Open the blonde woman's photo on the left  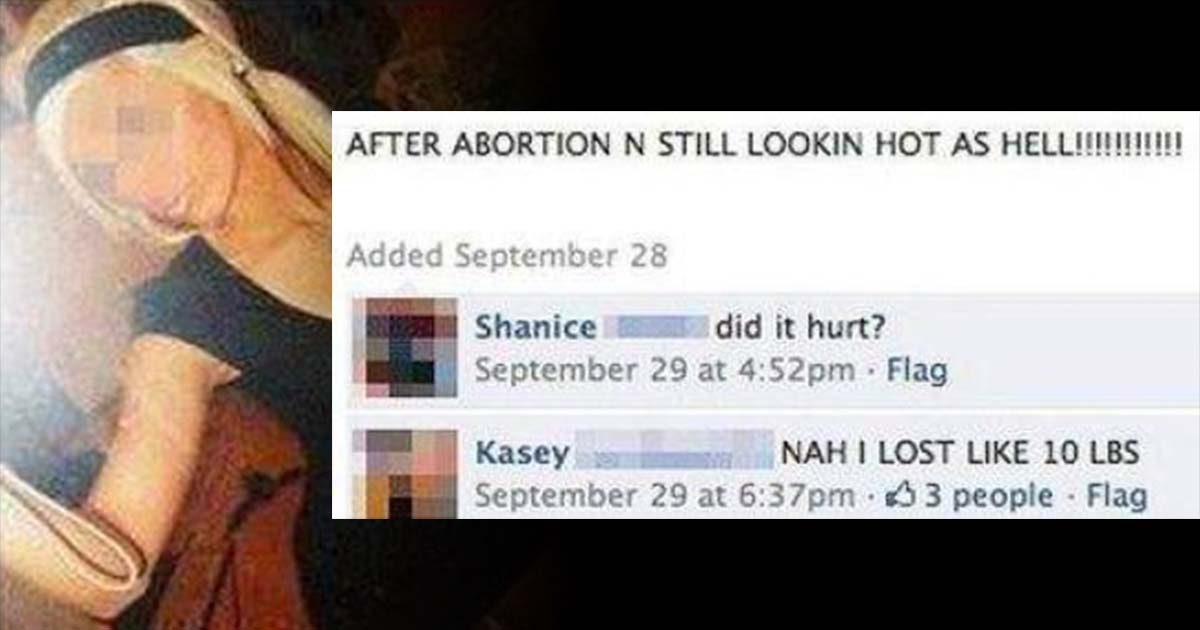click(x=165, y=315)
